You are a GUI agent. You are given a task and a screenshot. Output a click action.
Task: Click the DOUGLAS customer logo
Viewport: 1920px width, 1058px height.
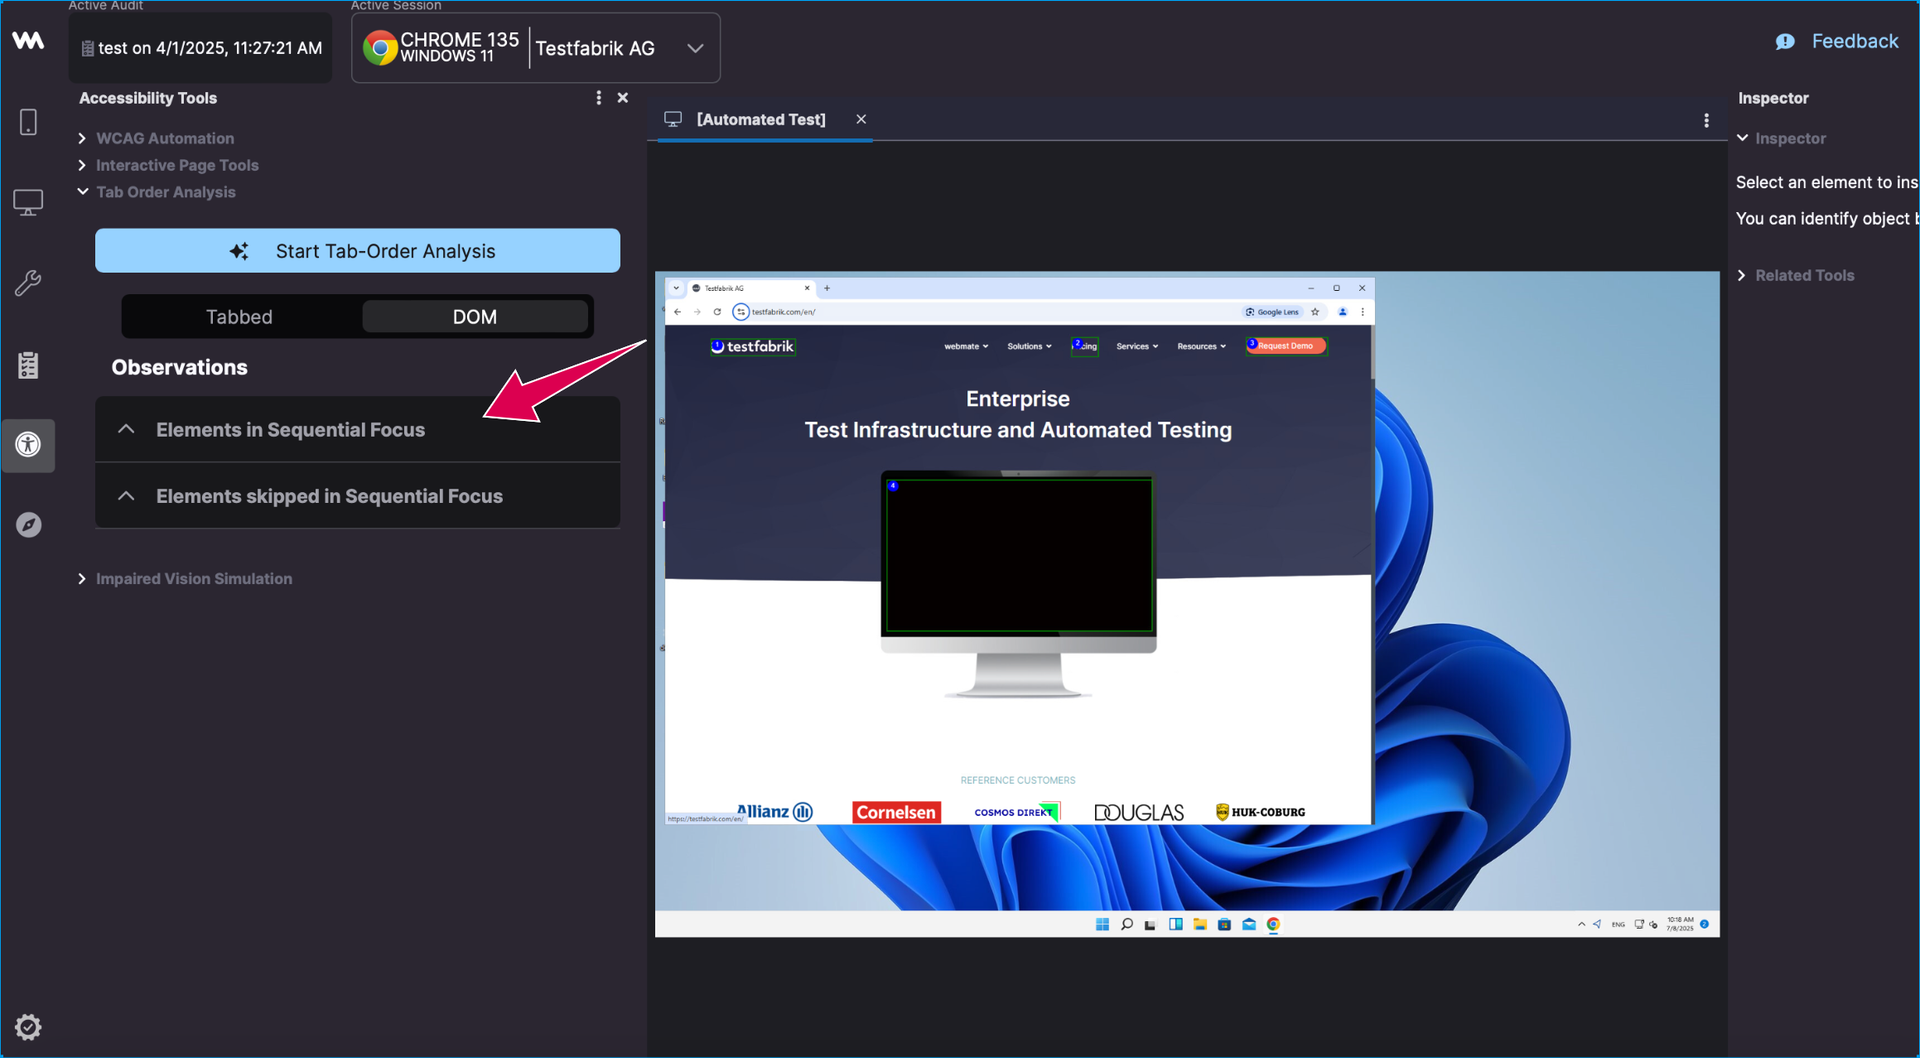[x=1139, y=812]
